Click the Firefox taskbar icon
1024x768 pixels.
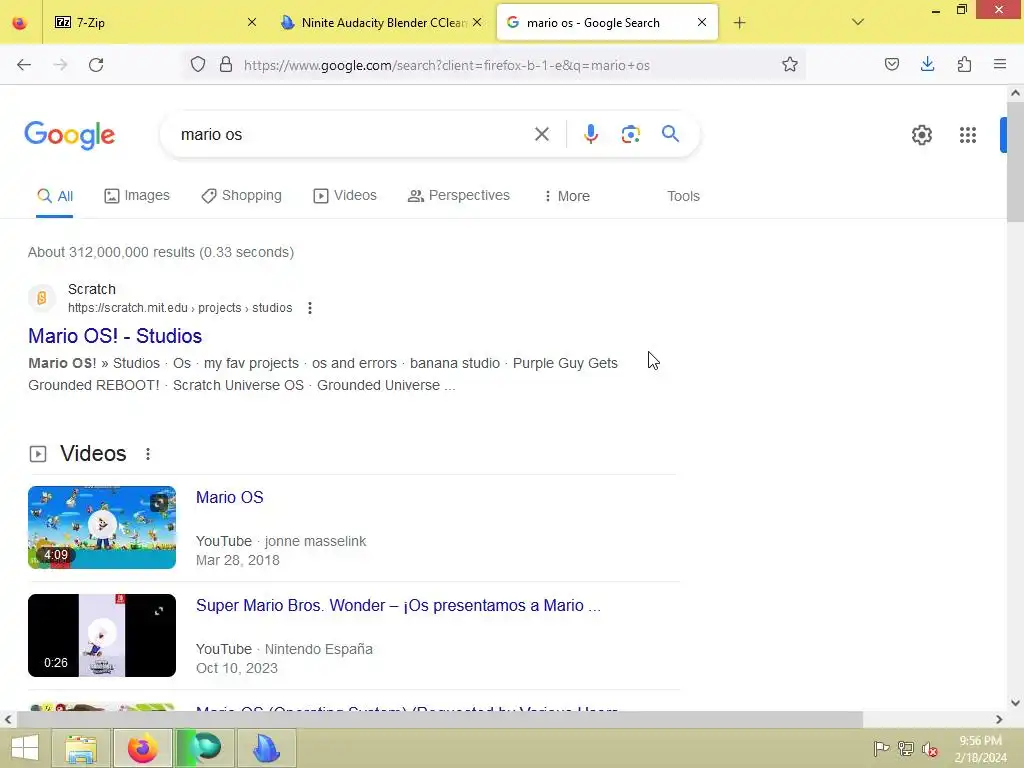(x=142, y=748)
